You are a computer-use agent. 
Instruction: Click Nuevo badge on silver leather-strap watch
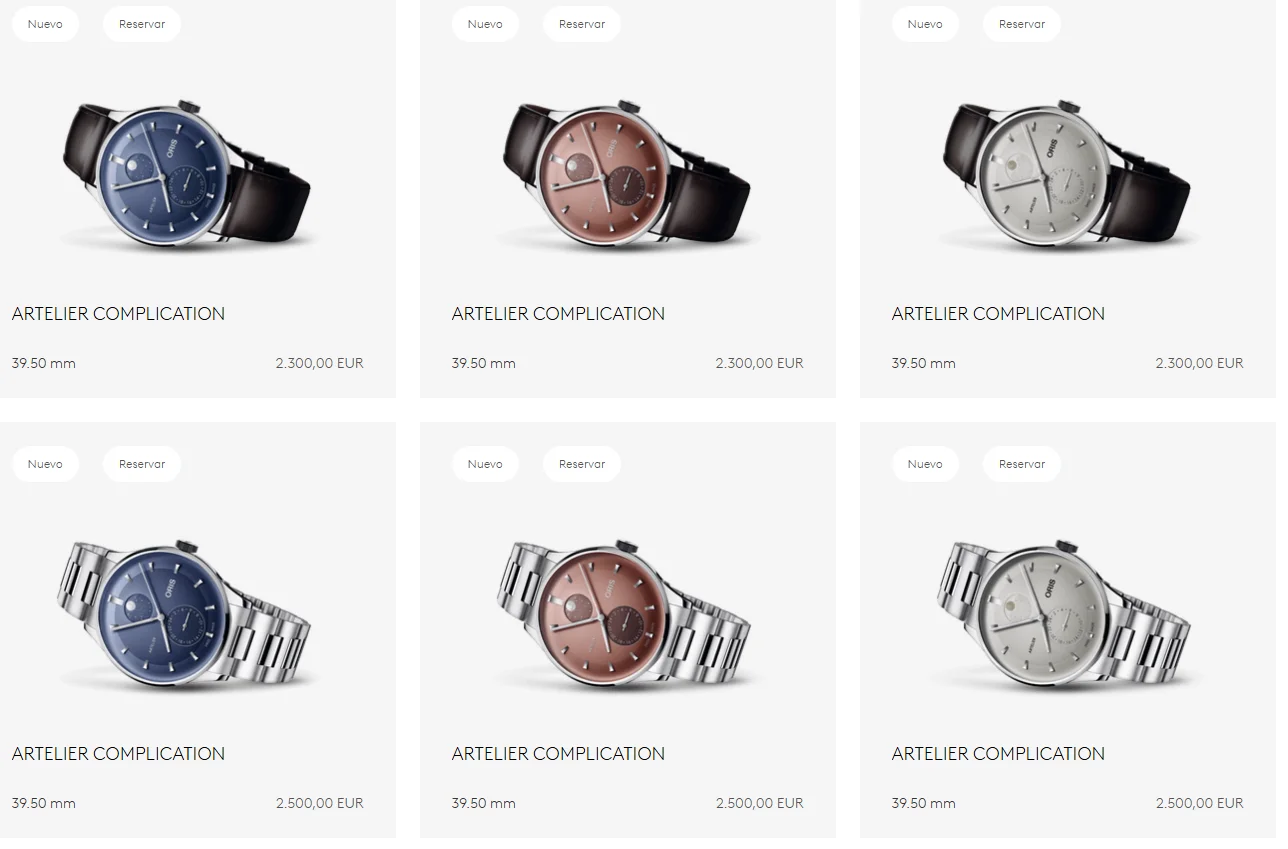[925, 24]
